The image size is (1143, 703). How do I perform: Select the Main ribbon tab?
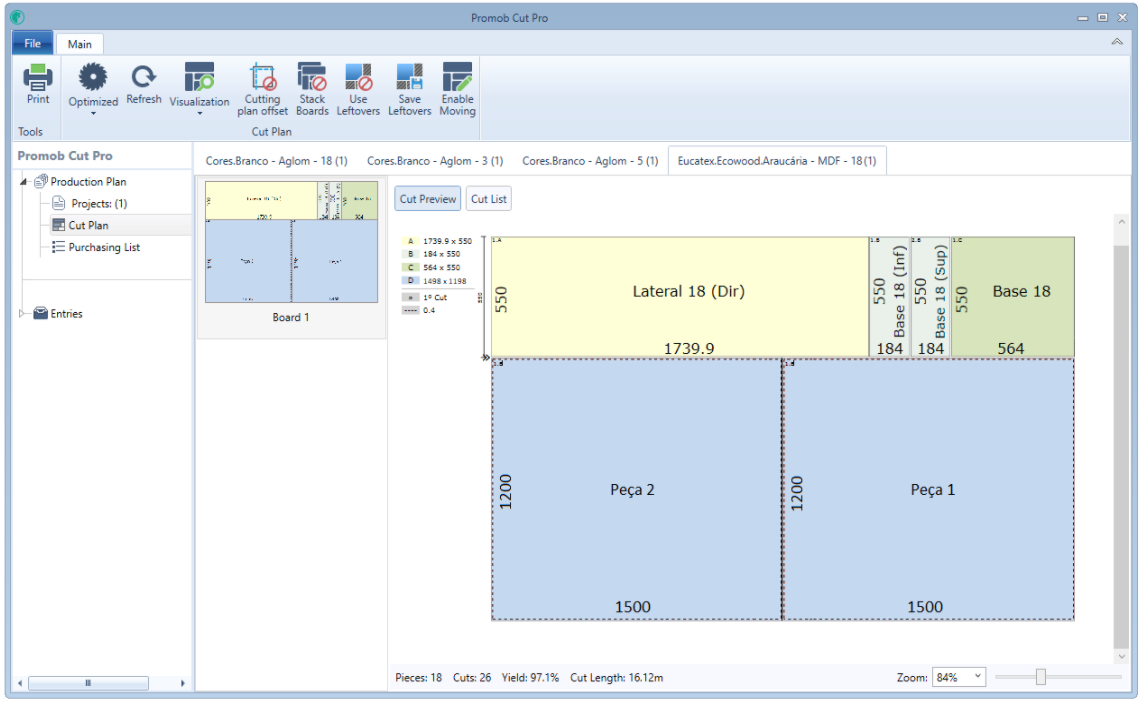(x=79, y=44)
